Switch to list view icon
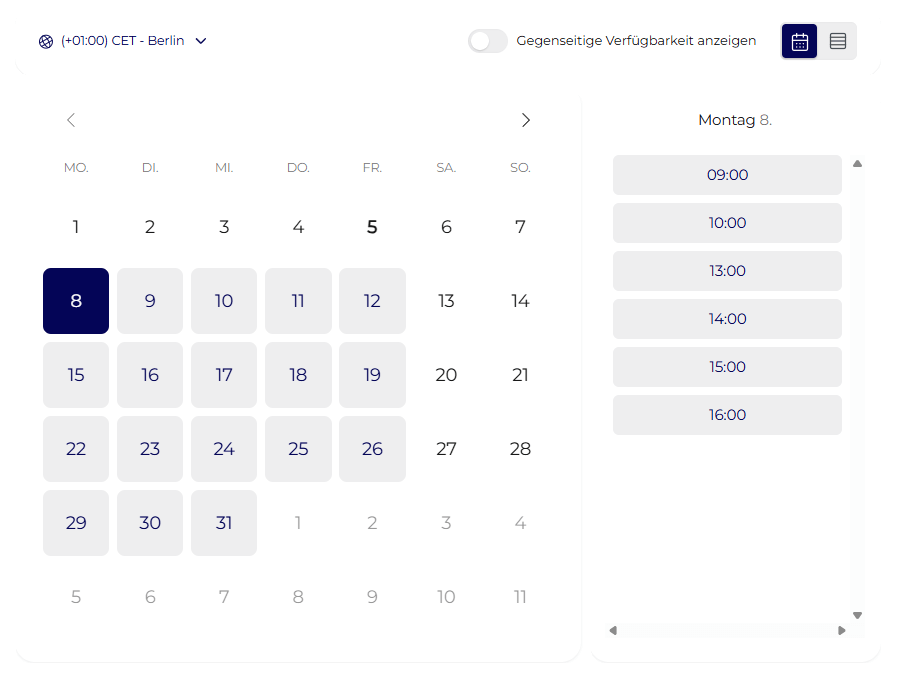This screenshot has width=904, height=679. click(838, 41)
